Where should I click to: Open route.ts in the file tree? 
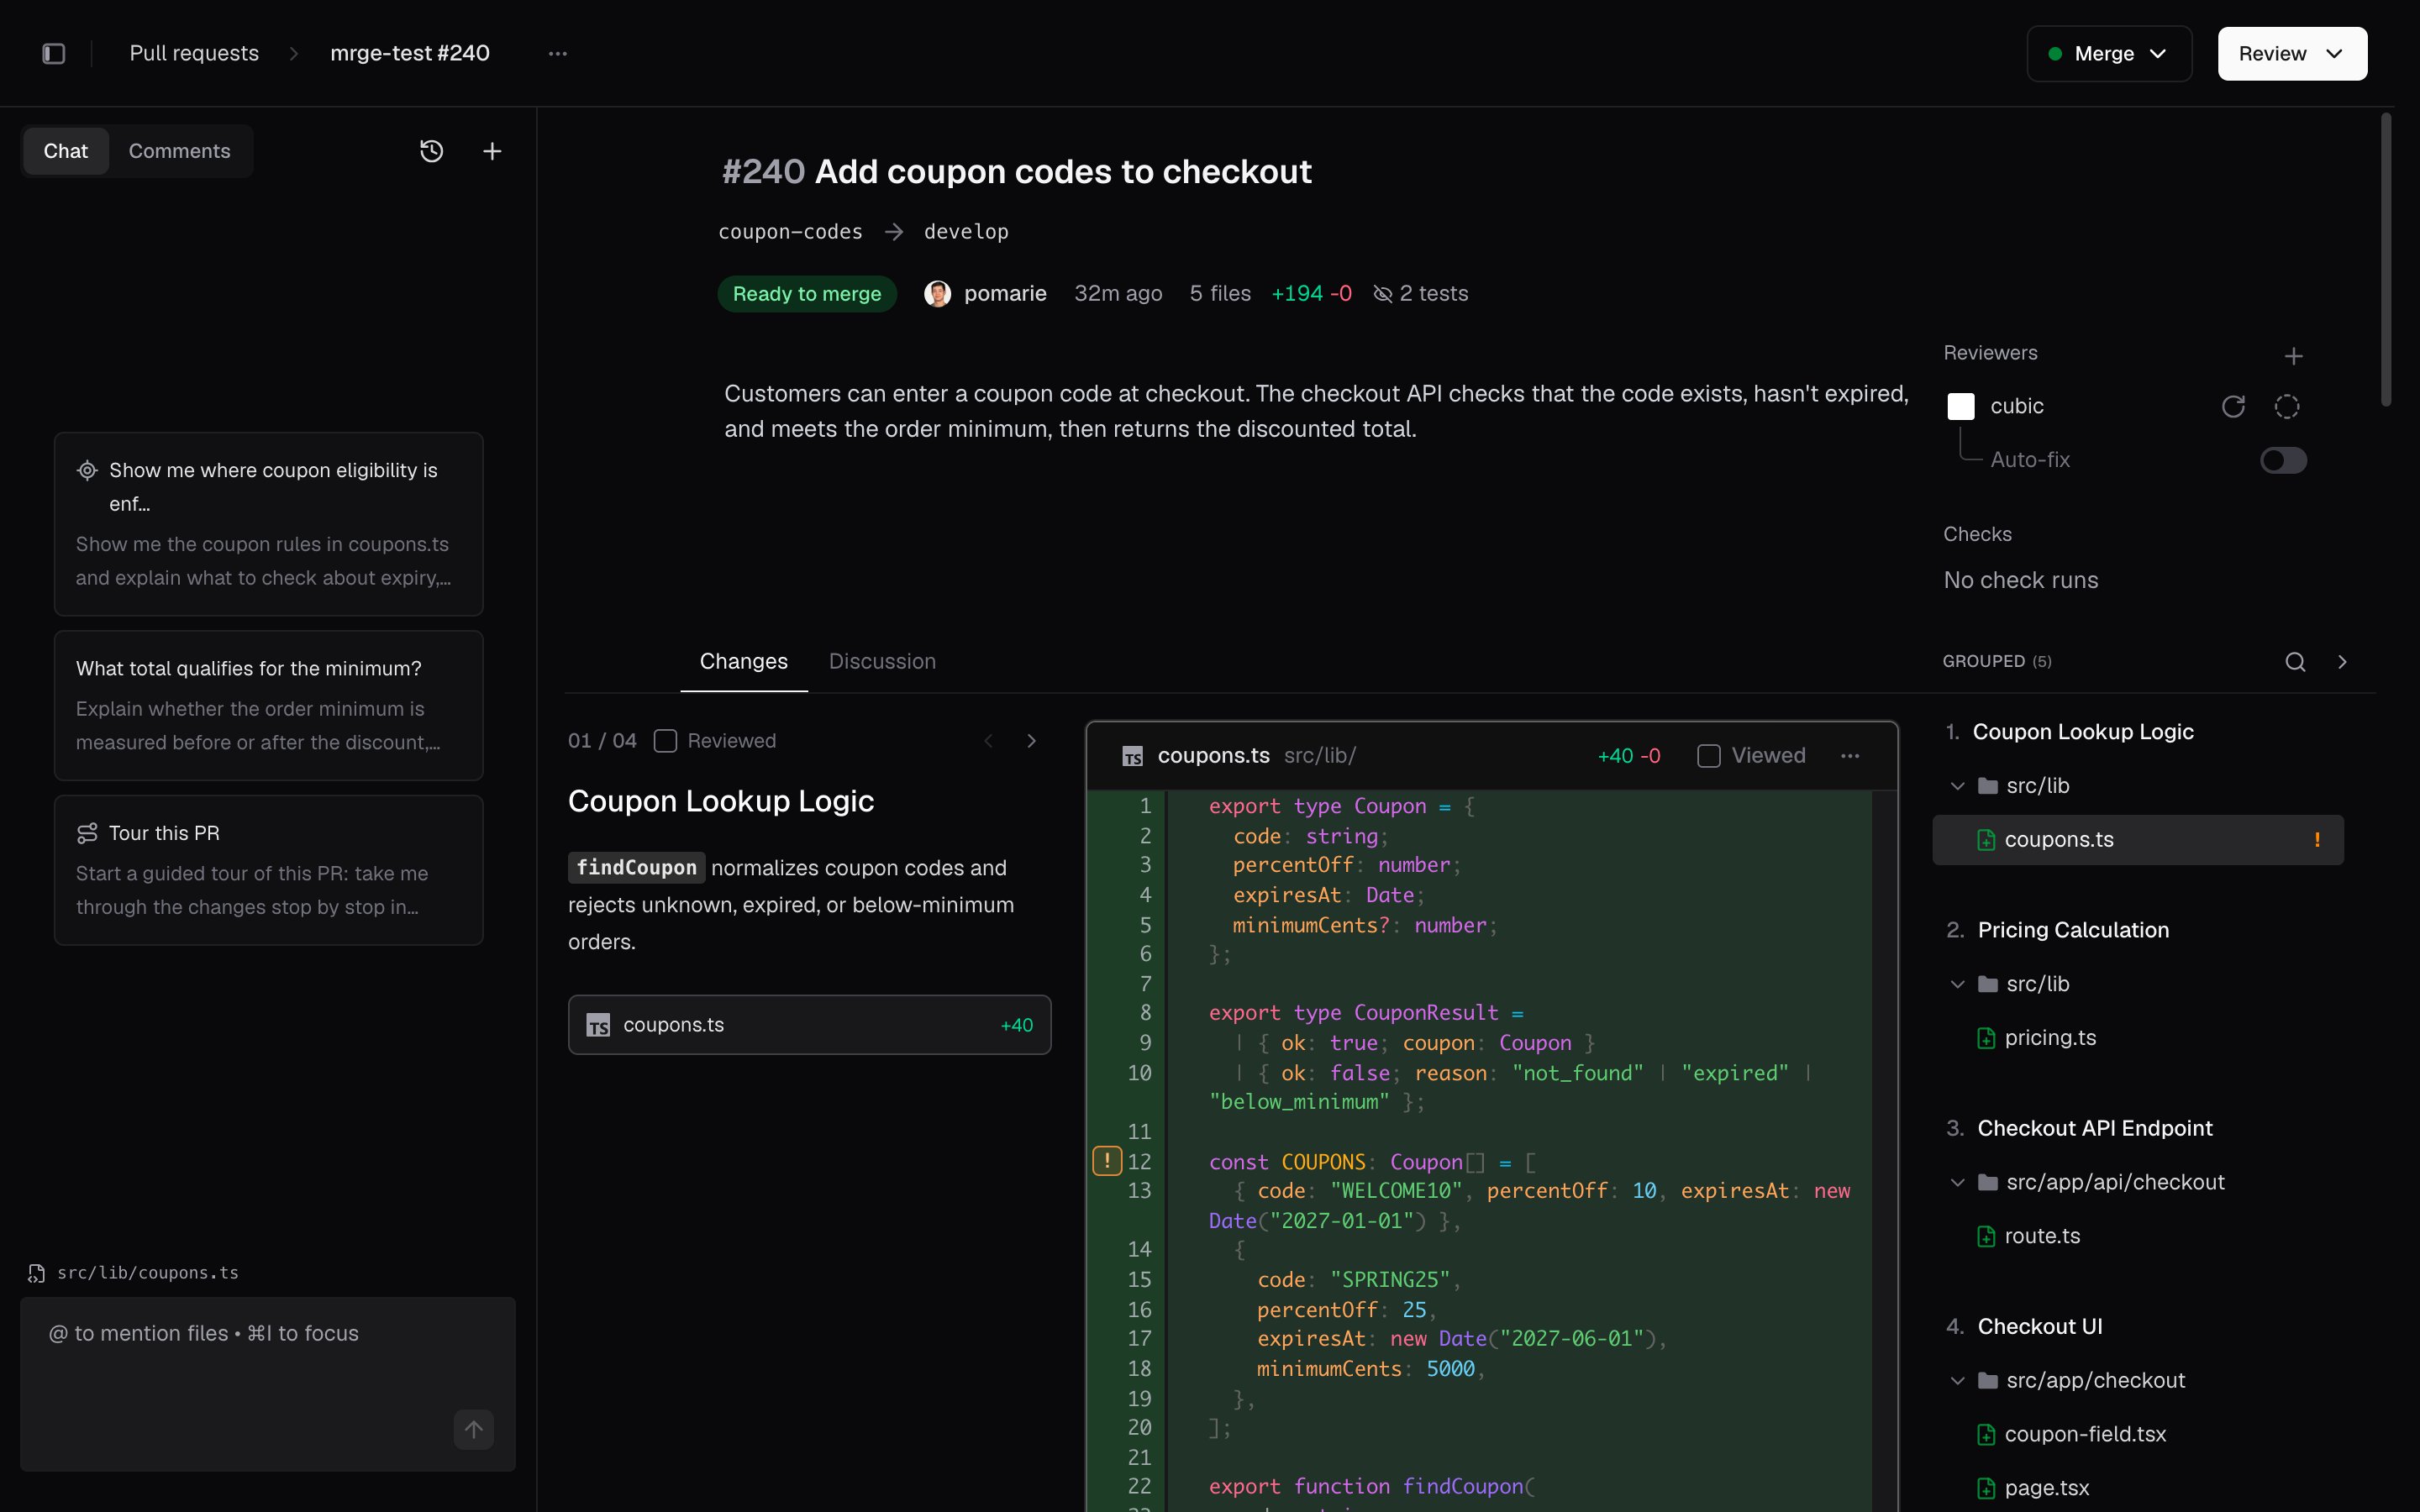[2041, 1236]
